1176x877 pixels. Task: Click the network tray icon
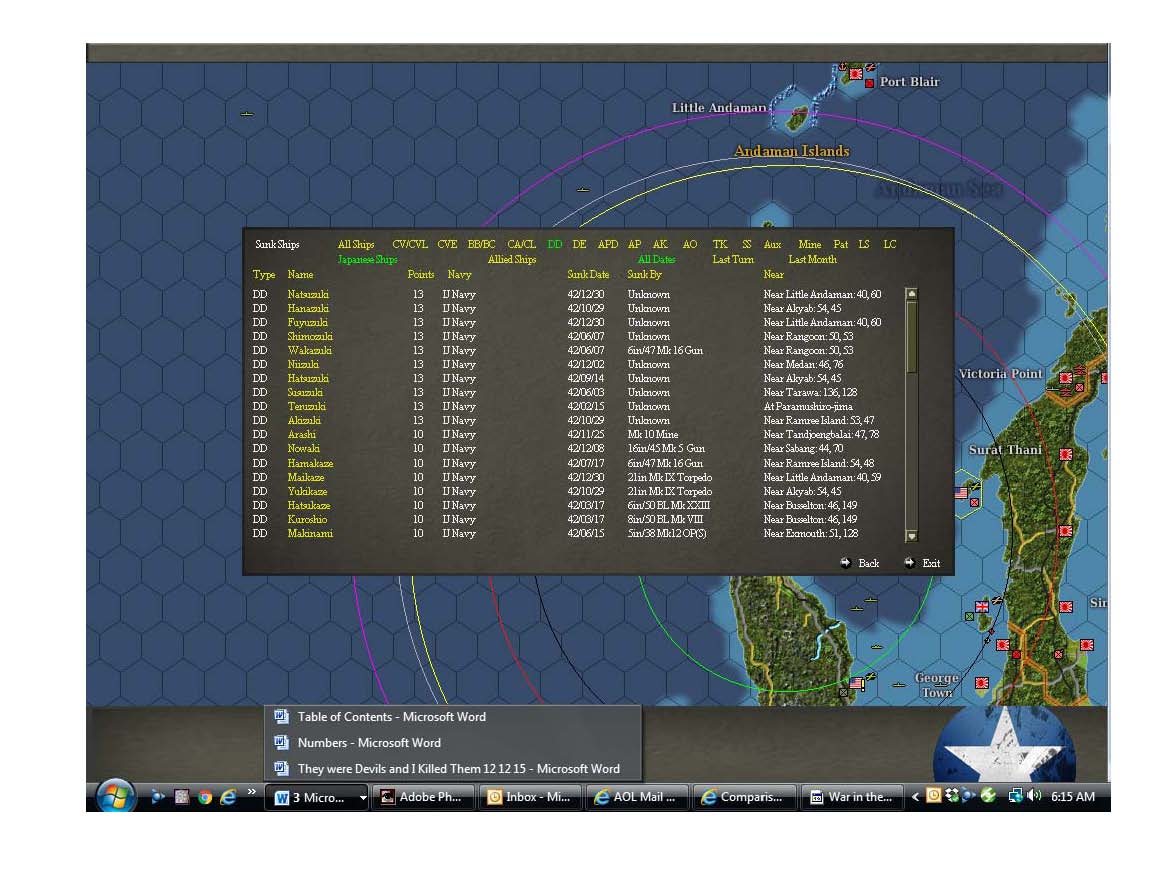coord(1016,796)
